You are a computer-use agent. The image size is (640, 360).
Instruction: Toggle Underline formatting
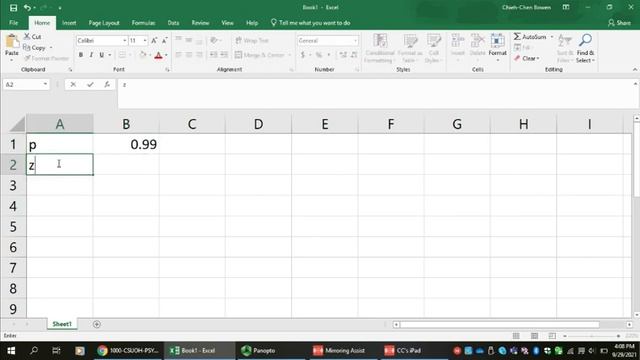click(x=101, y=55)
